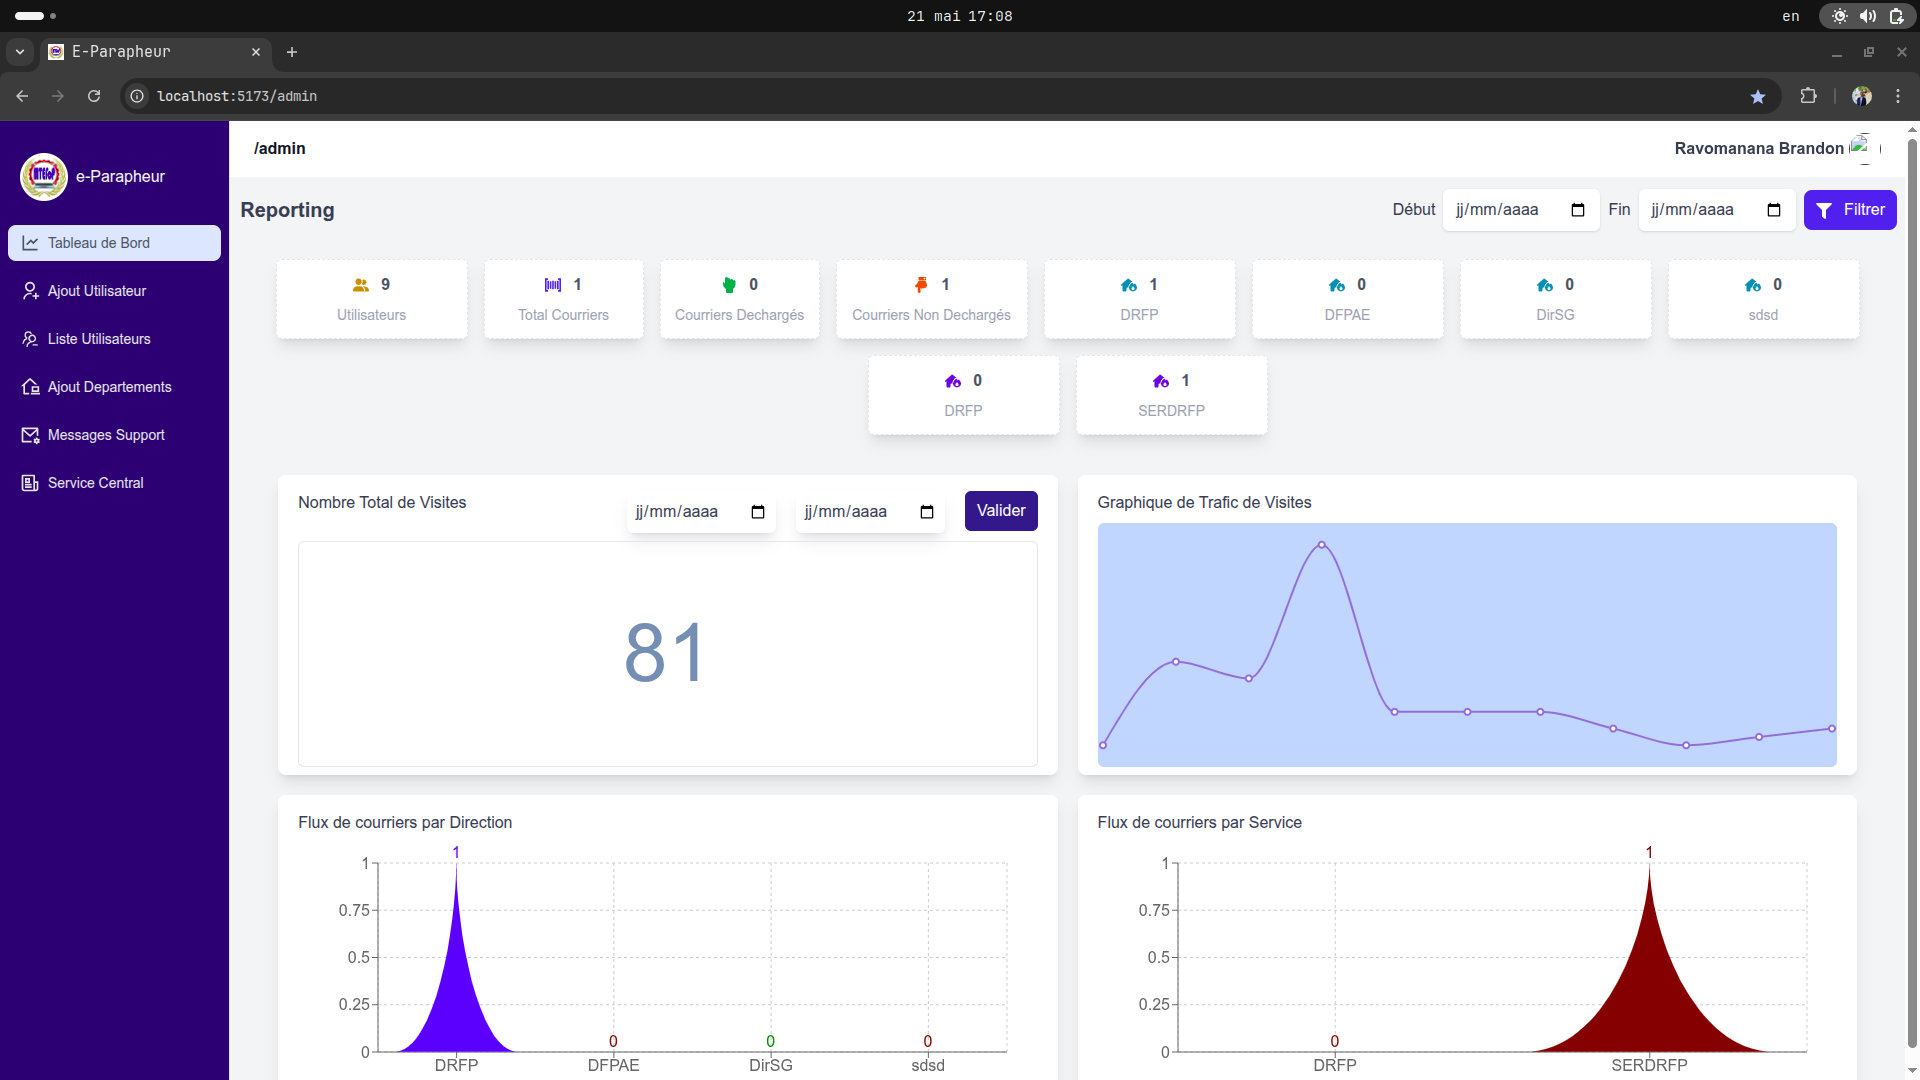
Task: Click the peak point on visits traffic chart
Action: (1322, 545)
